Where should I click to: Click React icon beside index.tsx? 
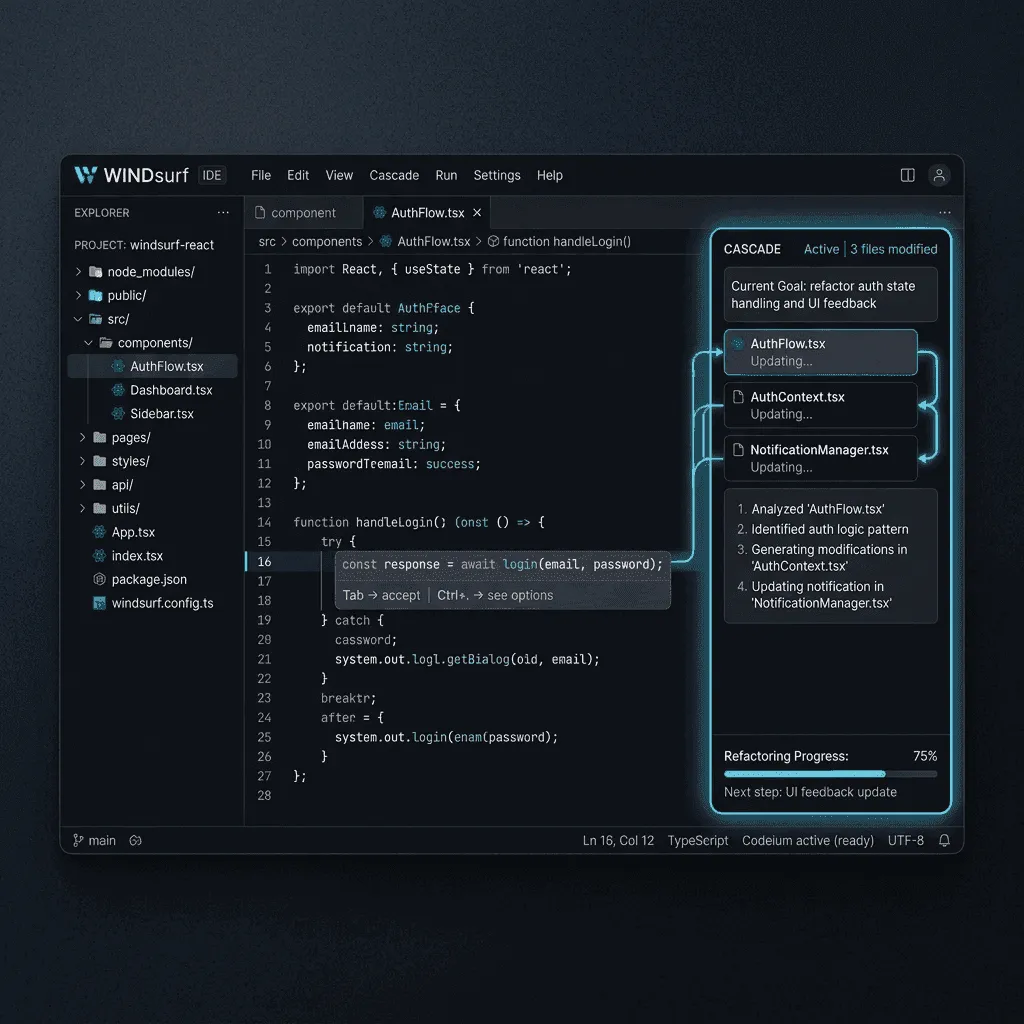tap(99, 556)
